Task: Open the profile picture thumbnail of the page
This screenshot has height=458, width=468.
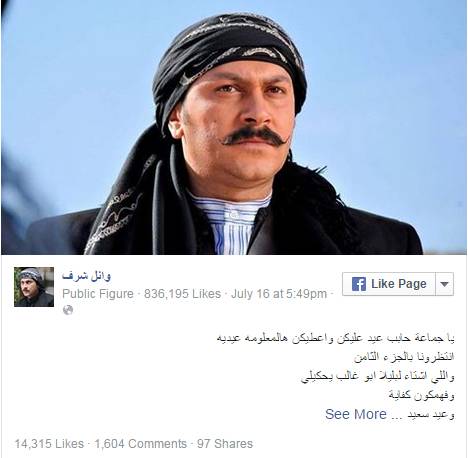Action: click(x=34, y=287)
